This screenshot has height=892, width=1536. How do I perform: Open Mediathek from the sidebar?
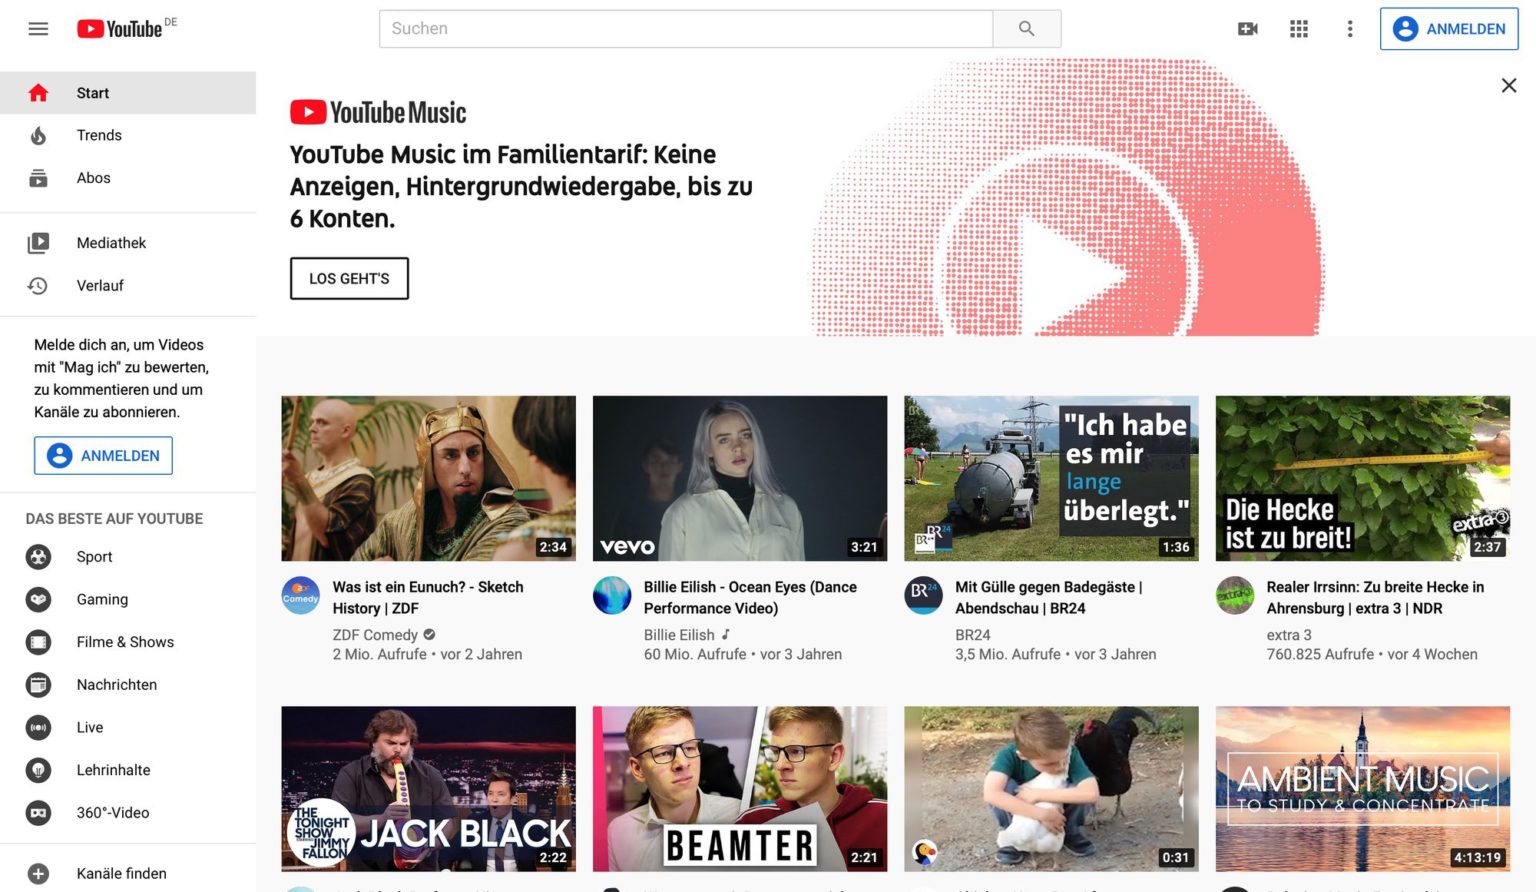(x=110, y=242)
